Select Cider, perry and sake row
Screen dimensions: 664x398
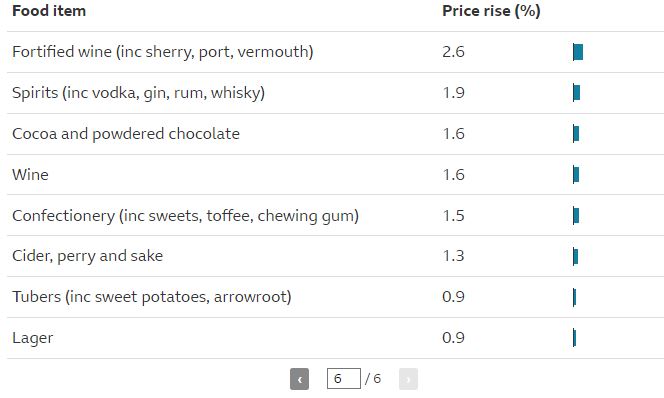tap(335, 256)
